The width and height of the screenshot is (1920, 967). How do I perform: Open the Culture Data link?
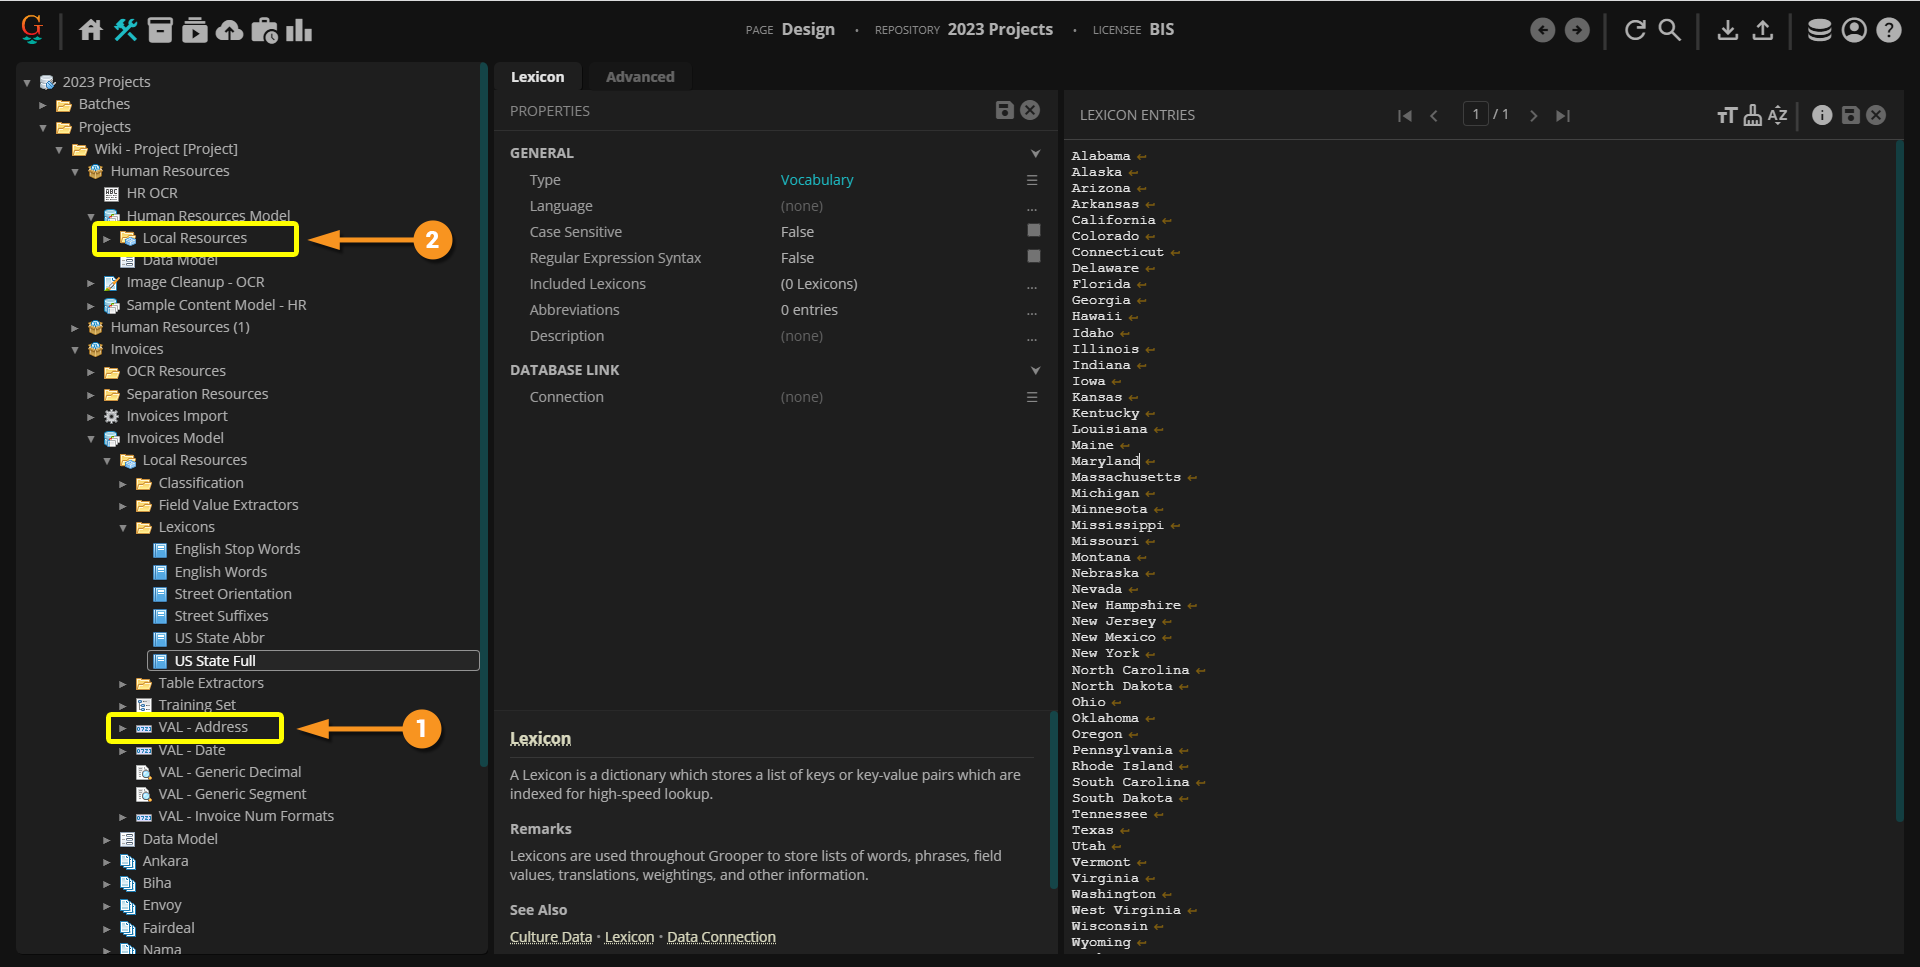click(550, 937)
